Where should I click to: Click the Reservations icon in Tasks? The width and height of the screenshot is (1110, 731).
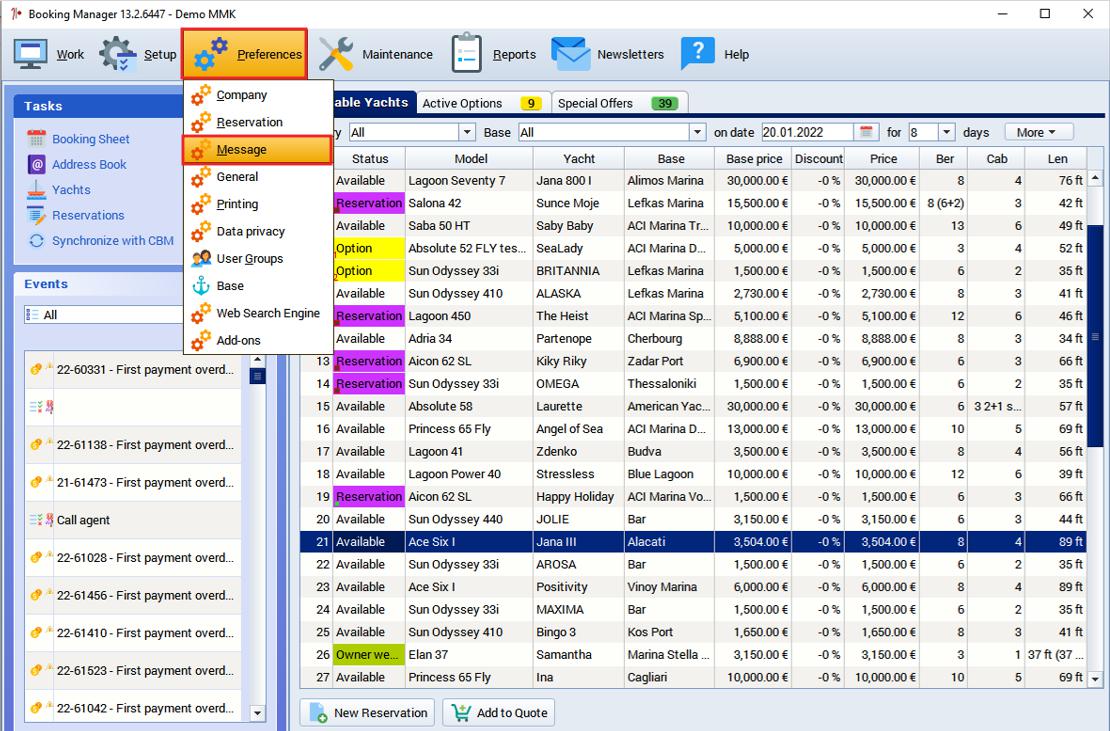coord(36,215)
